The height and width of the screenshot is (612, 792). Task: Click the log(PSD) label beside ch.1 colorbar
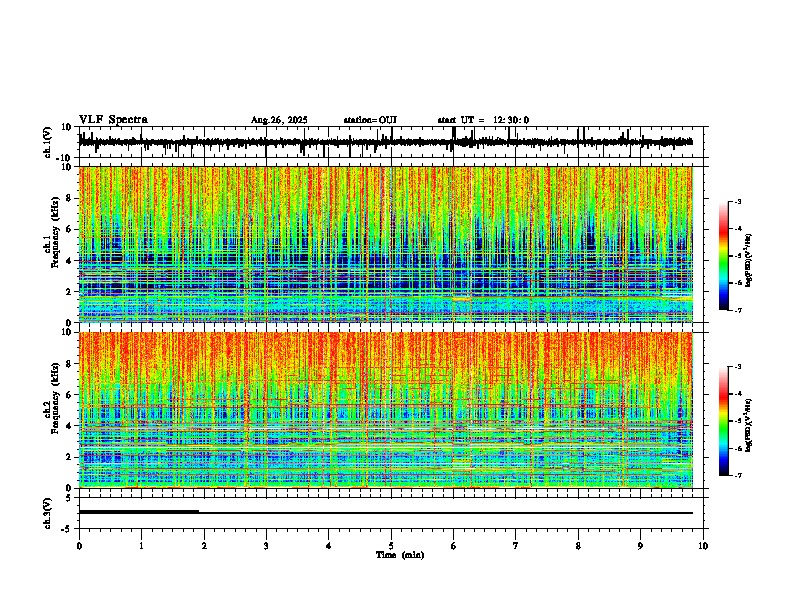click(x=748, y=261)
